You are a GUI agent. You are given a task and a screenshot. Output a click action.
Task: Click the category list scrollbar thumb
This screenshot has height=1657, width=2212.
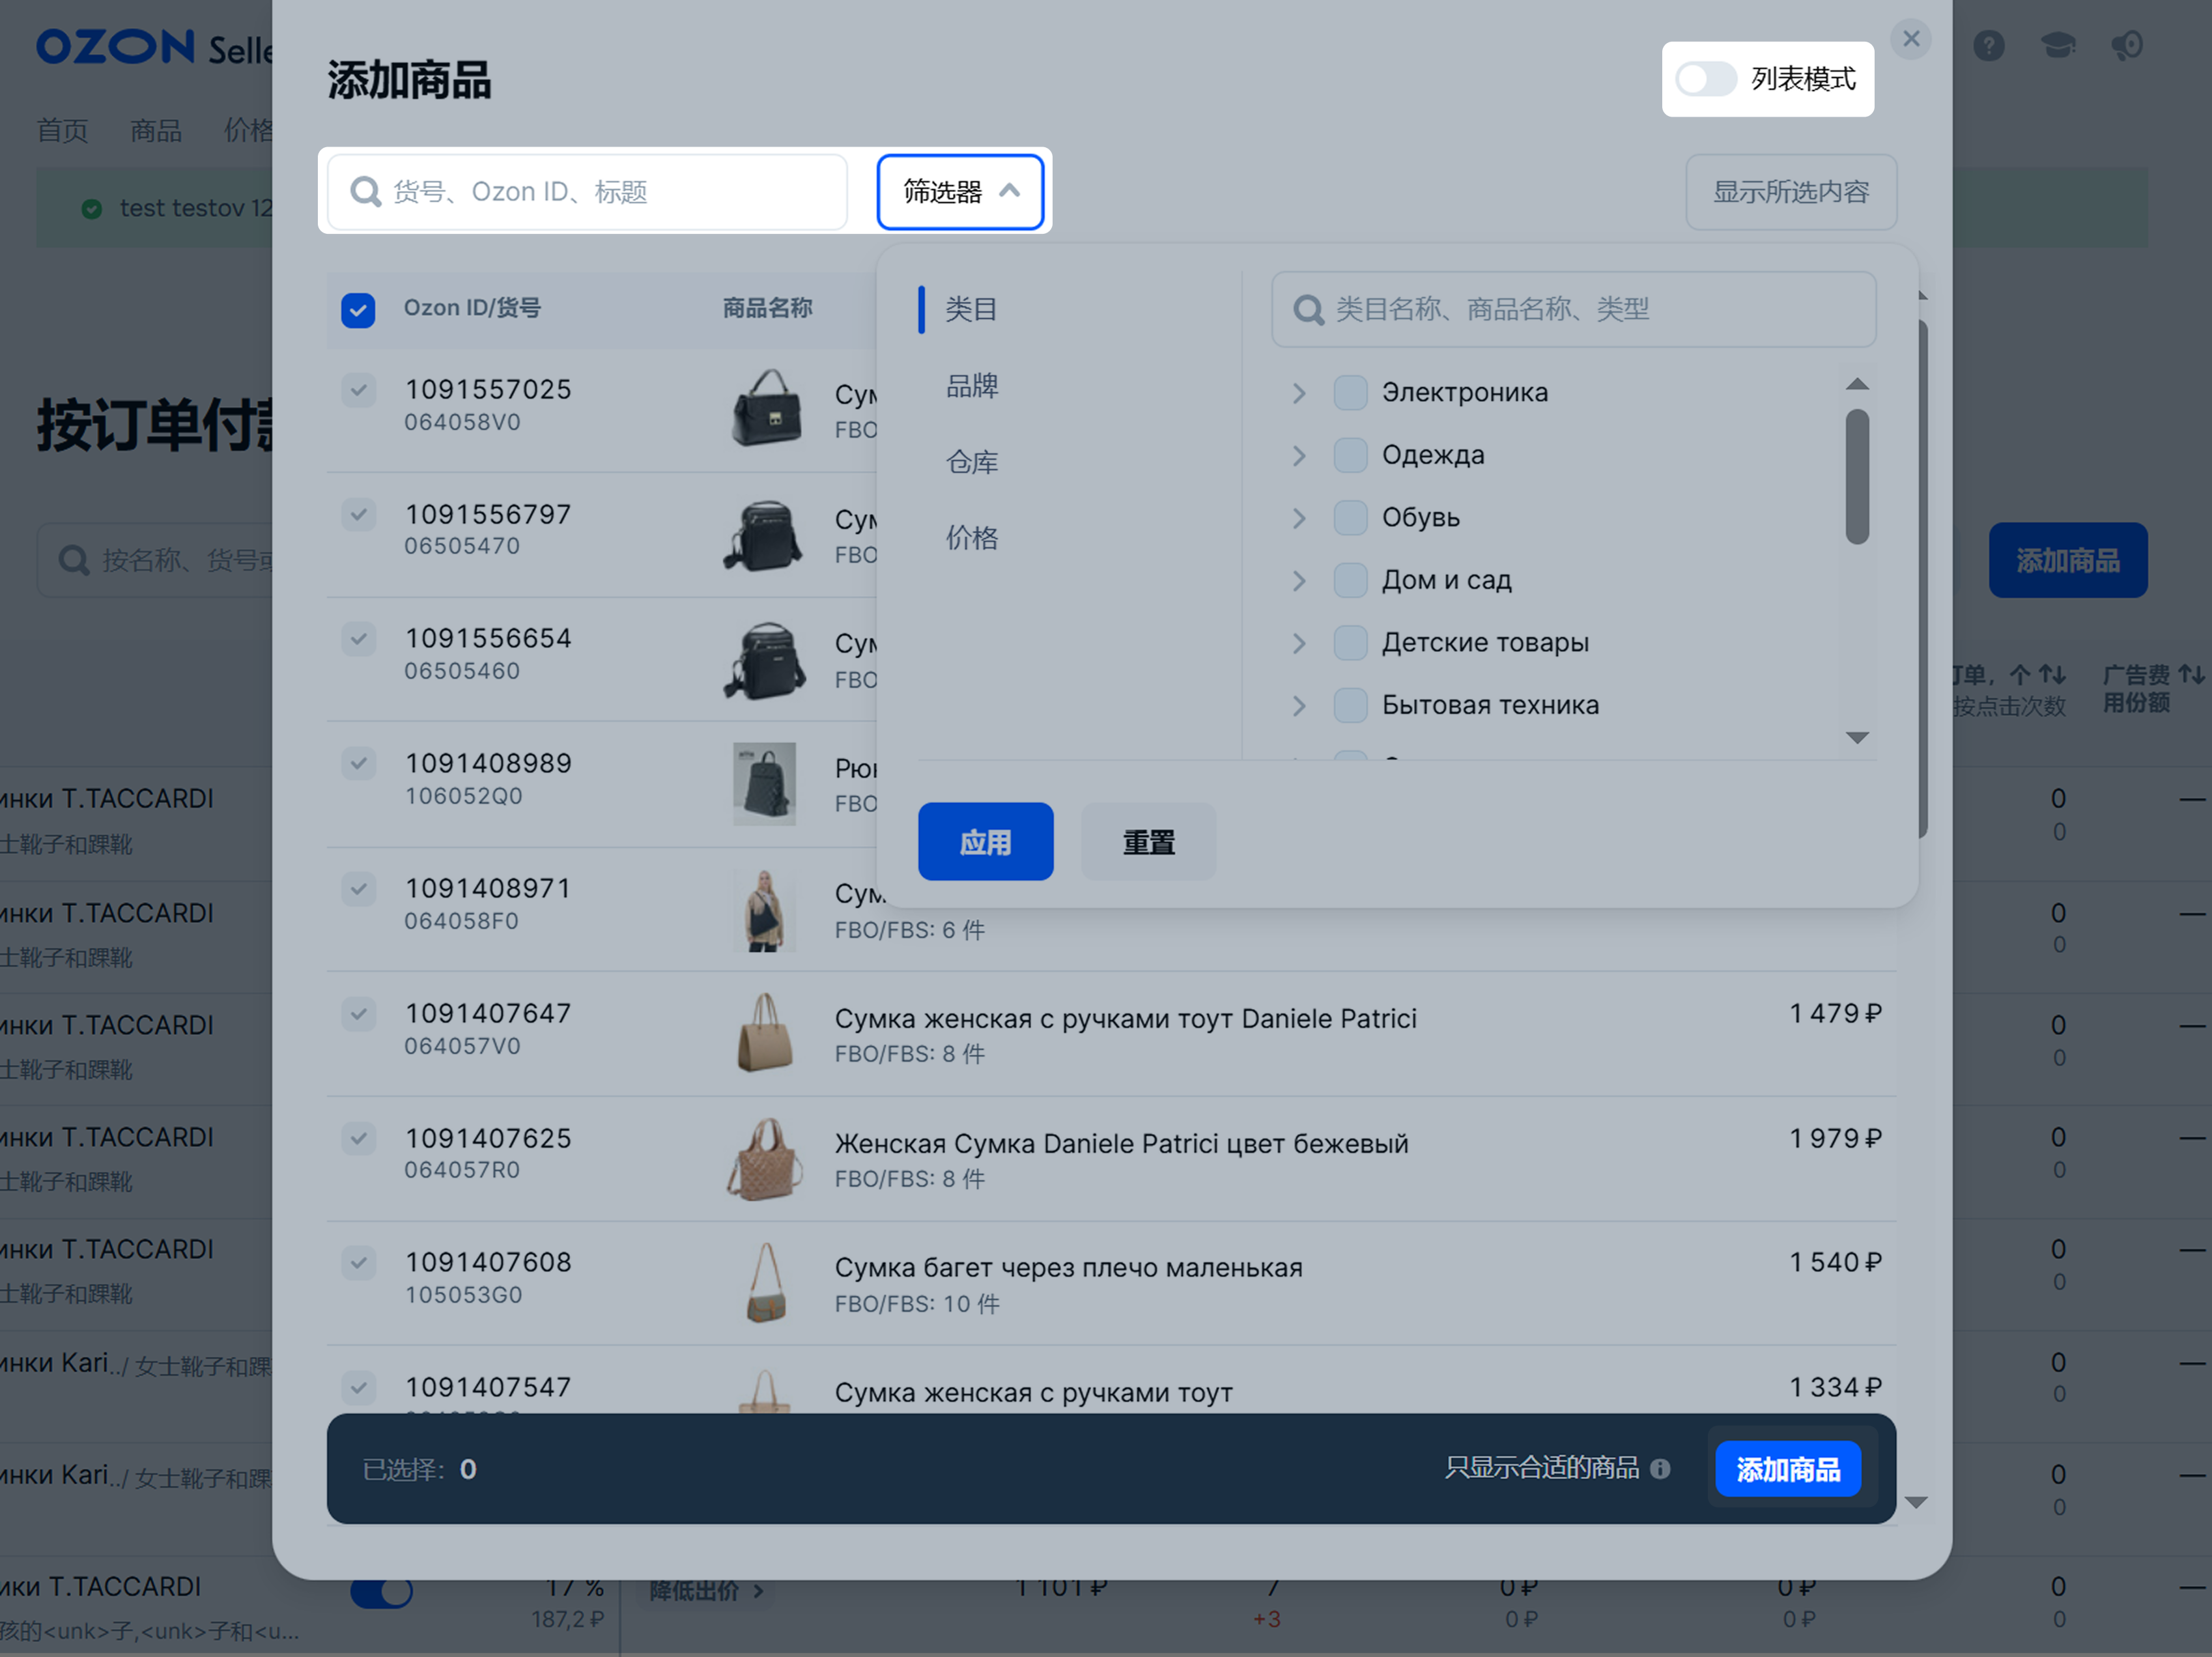[x=1857, y=476]
